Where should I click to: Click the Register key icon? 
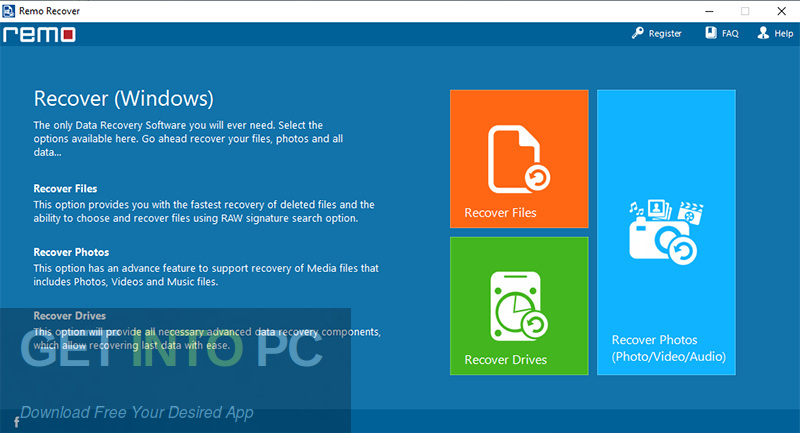tap(637, 33)
